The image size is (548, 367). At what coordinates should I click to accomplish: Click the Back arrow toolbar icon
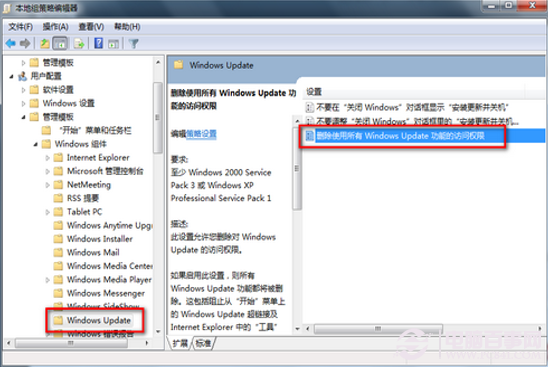coord(11,43)
